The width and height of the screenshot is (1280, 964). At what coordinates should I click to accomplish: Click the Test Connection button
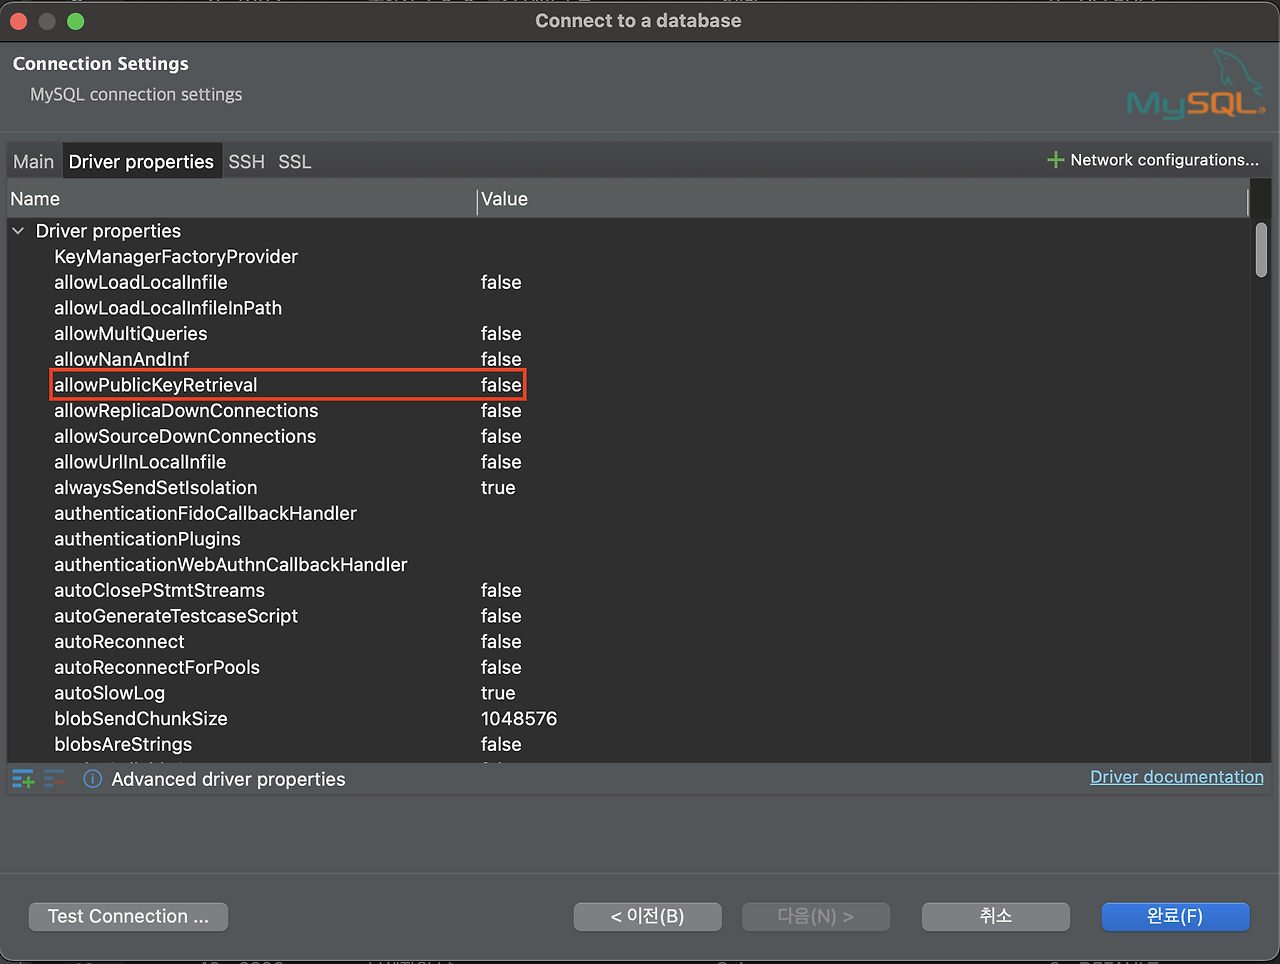point(128,916)
